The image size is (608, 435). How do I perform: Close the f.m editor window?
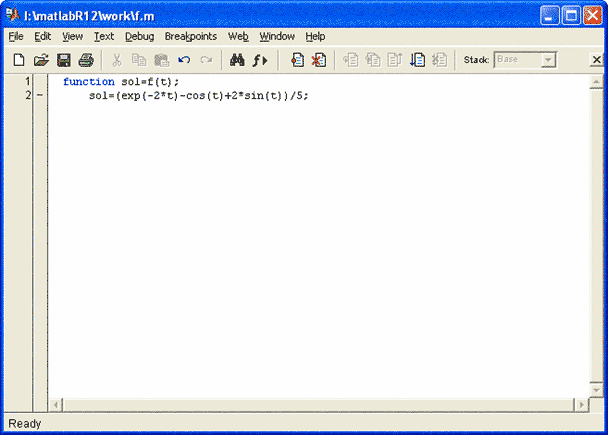593,16
